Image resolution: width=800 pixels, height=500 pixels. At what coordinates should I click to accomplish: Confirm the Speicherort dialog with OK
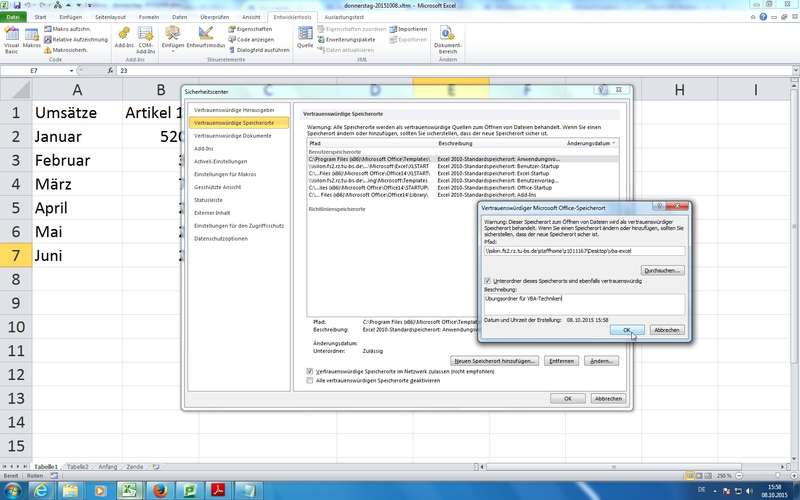pos(627,330)
